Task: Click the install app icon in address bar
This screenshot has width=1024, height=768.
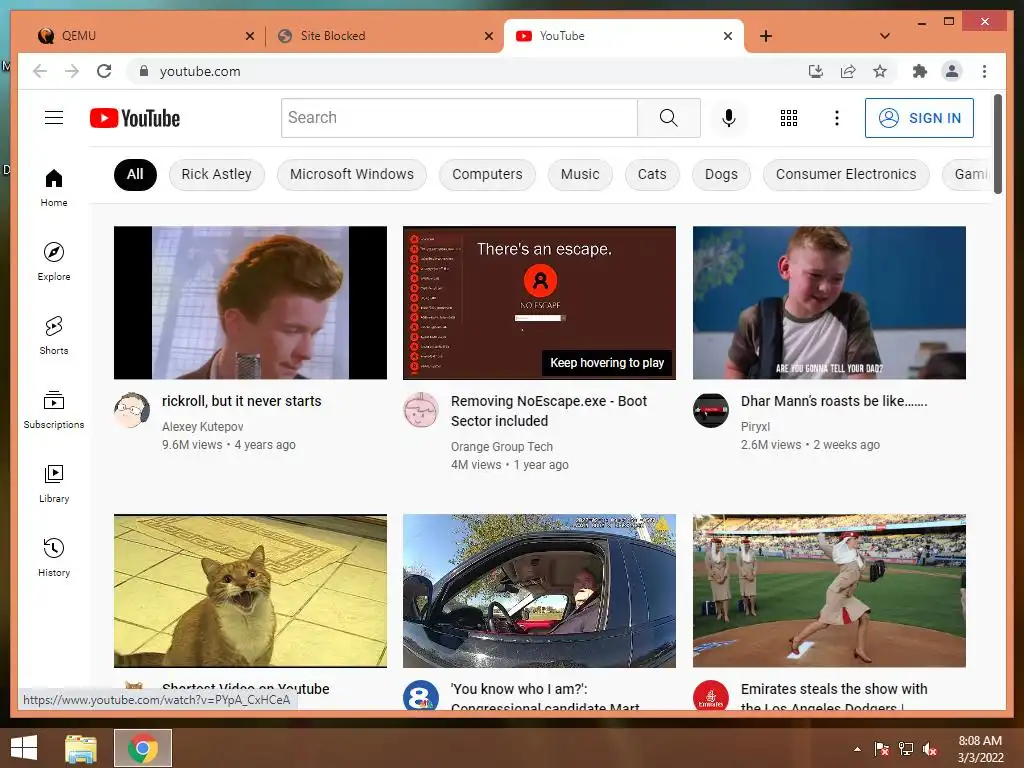Action: tap(816, 71)
